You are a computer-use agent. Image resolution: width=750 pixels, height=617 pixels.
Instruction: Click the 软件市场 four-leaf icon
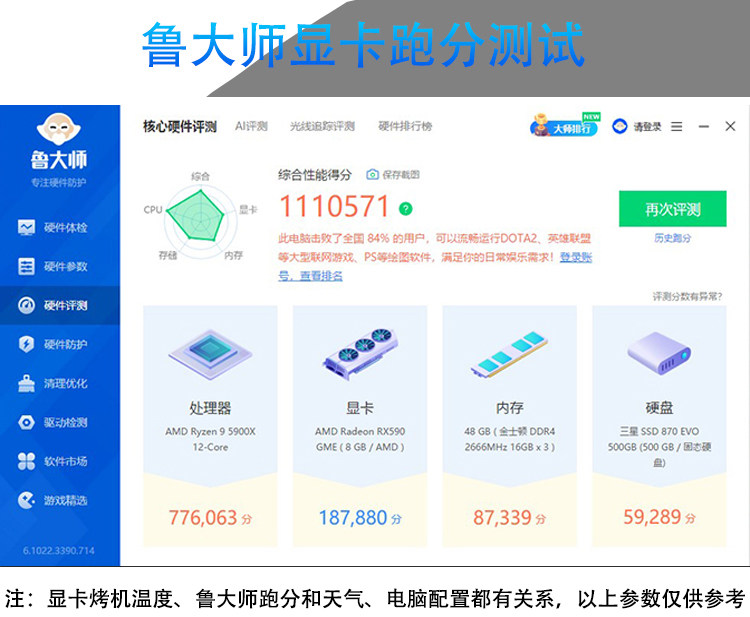pos(26,462)
